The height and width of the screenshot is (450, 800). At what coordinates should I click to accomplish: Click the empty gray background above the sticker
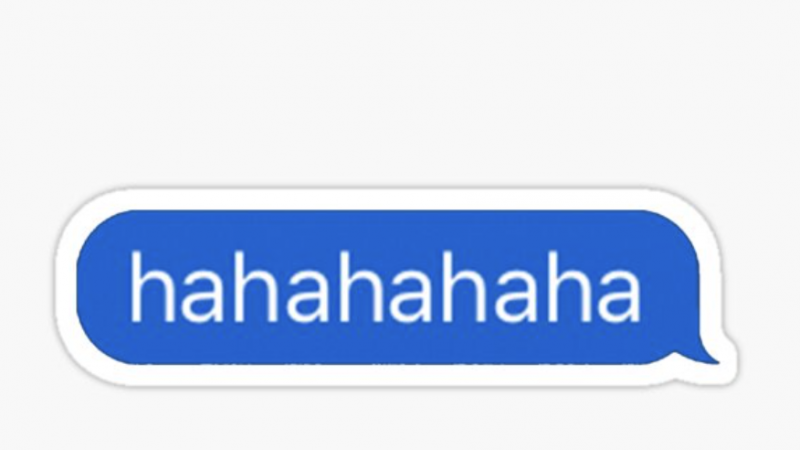tap(400, 92)
